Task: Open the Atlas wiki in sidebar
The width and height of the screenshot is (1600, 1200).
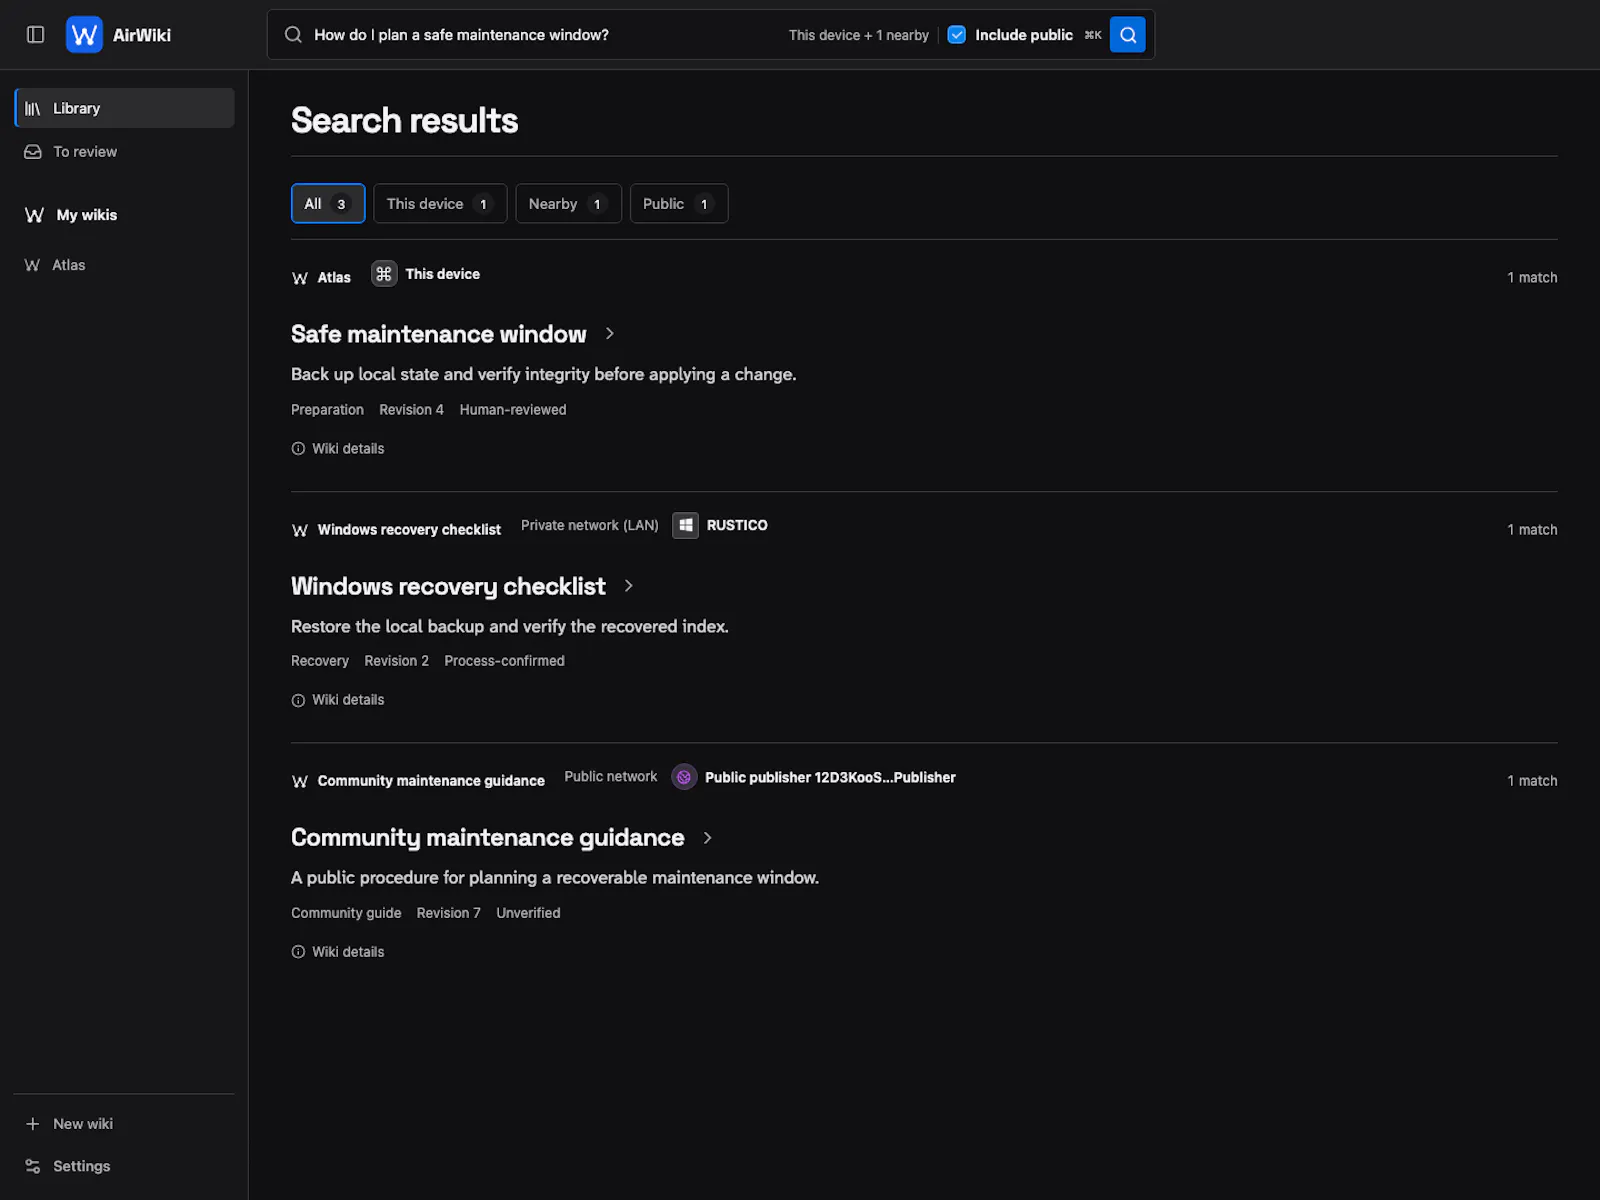Action: click(124, 265)
